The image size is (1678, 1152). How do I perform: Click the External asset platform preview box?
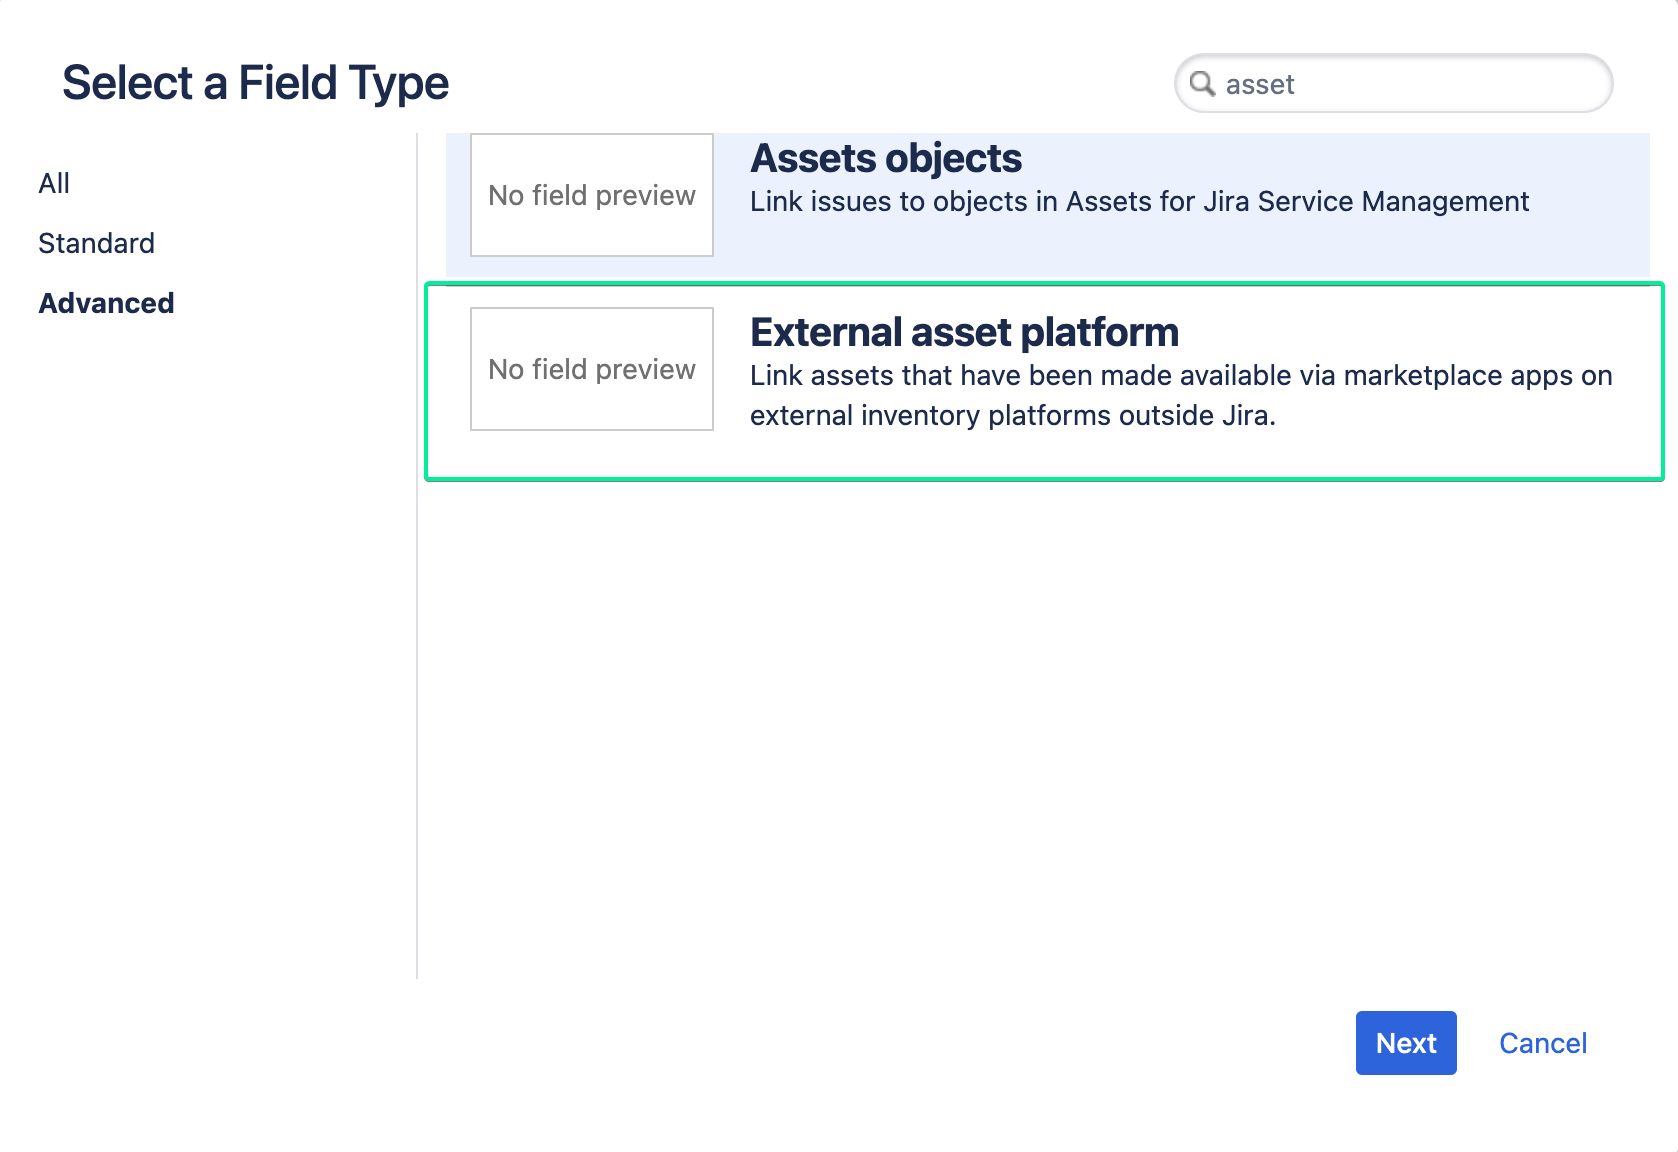tap(591, 369)
